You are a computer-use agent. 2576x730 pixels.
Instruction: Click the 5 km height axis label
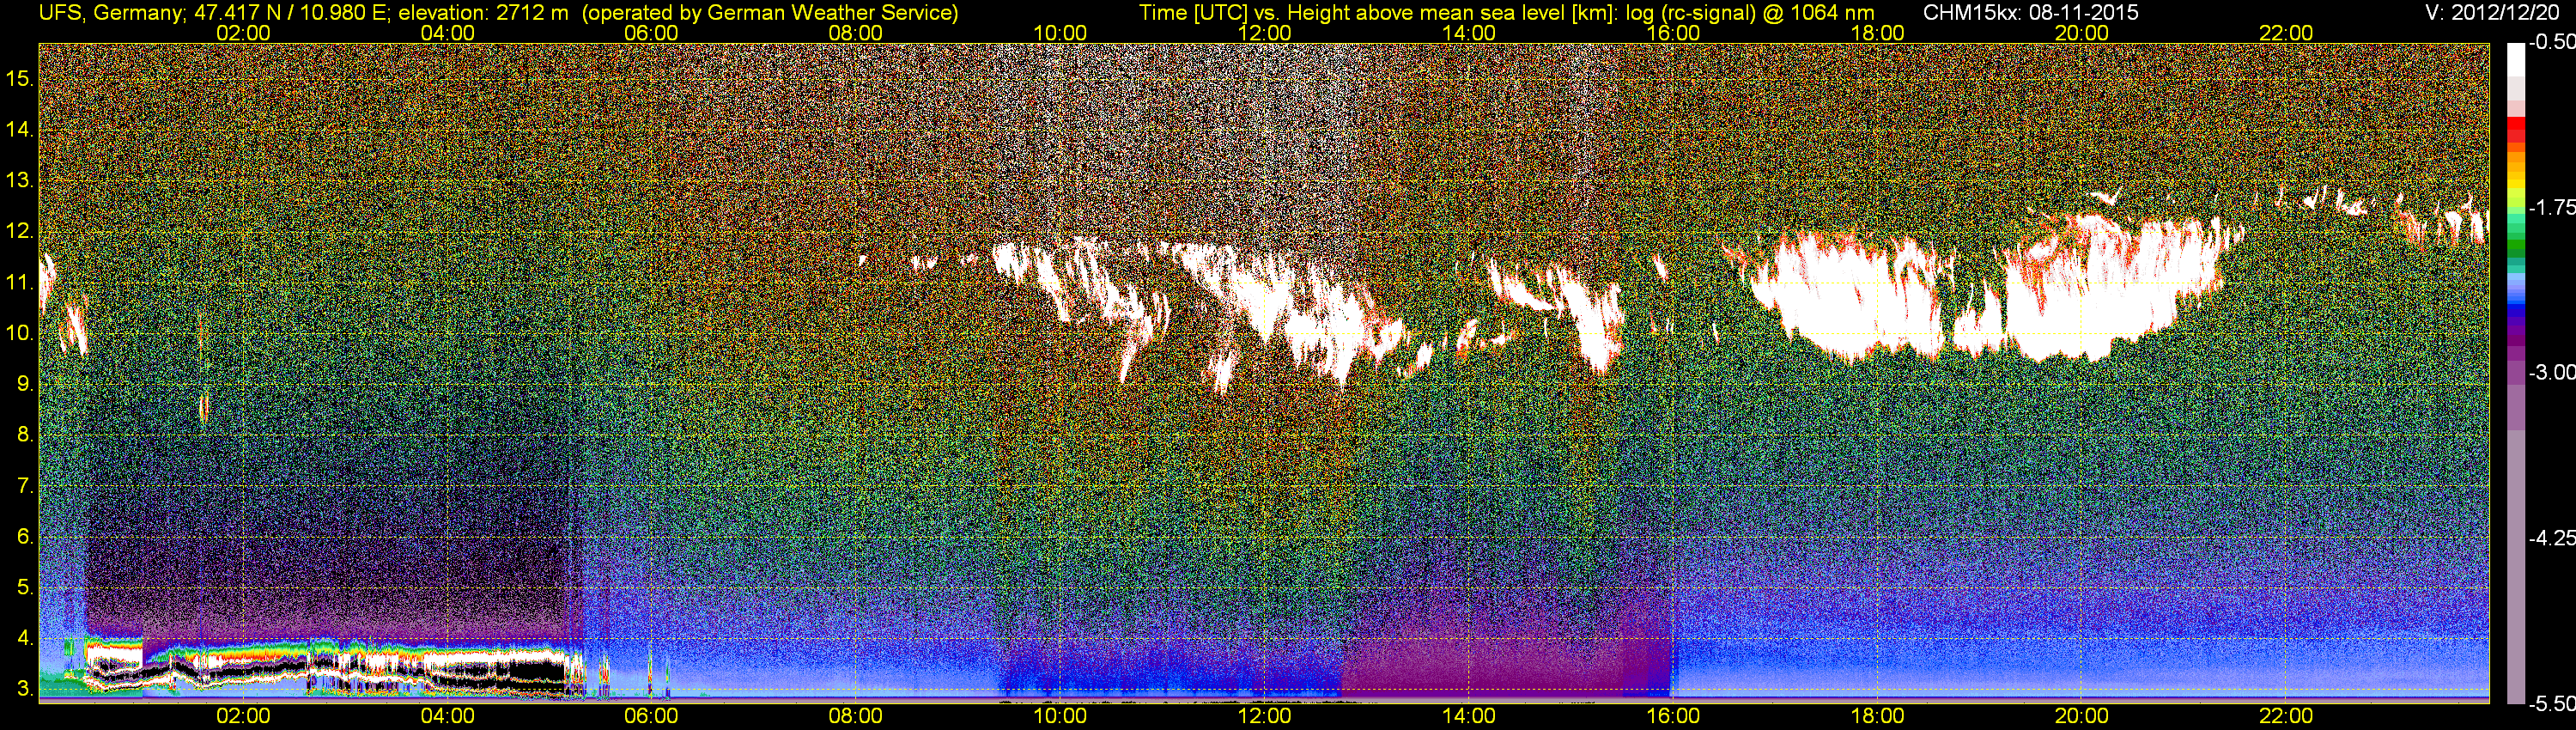tap(24, 587)
